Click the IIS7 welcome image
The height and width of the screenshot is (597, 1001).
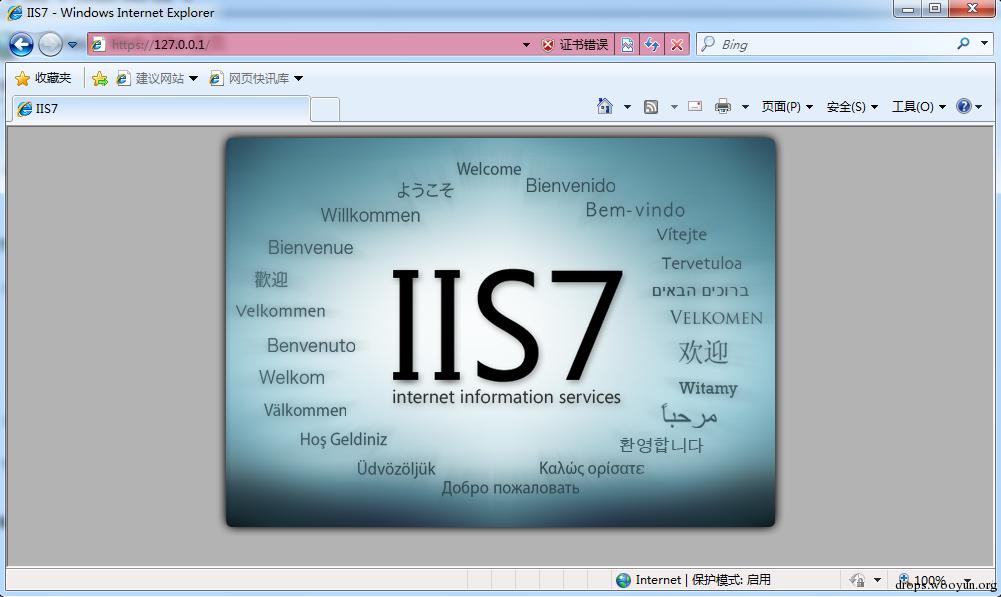point(500,332)
